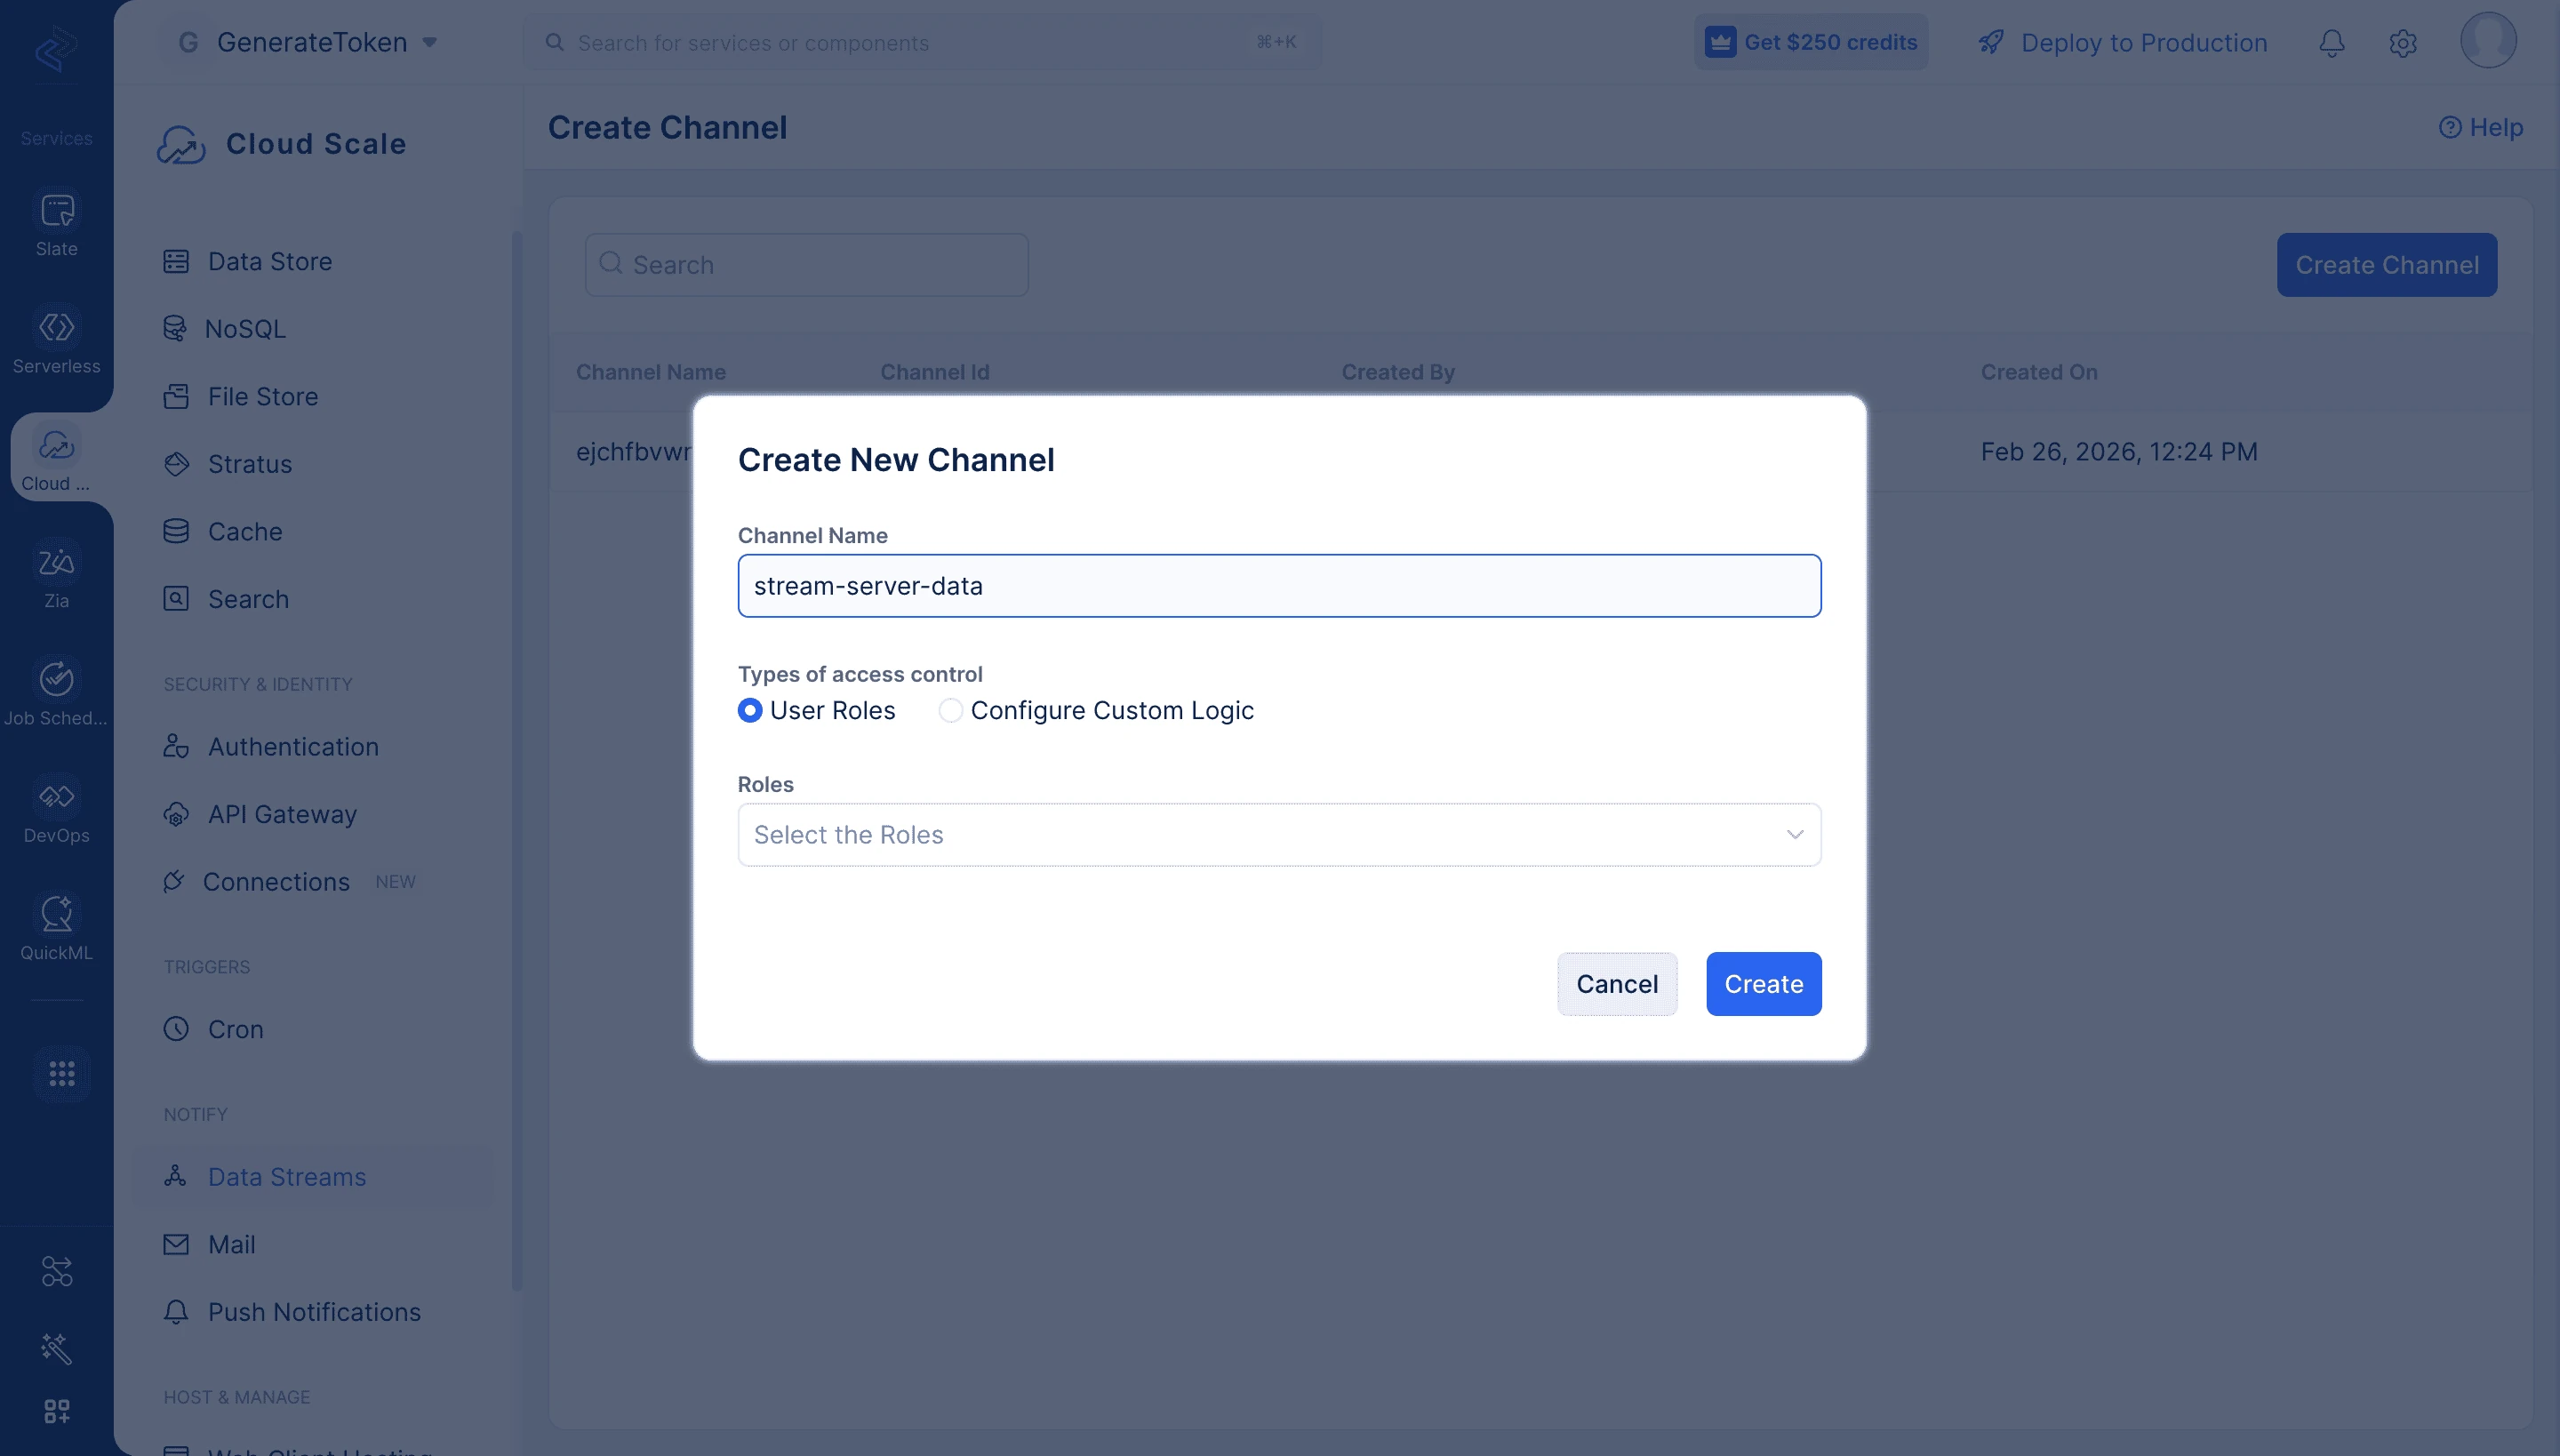The width and height of the screenshot is (2560, 1456).
Task: Expand the Select the Roles dropdown
Action: click(1279, 834)
